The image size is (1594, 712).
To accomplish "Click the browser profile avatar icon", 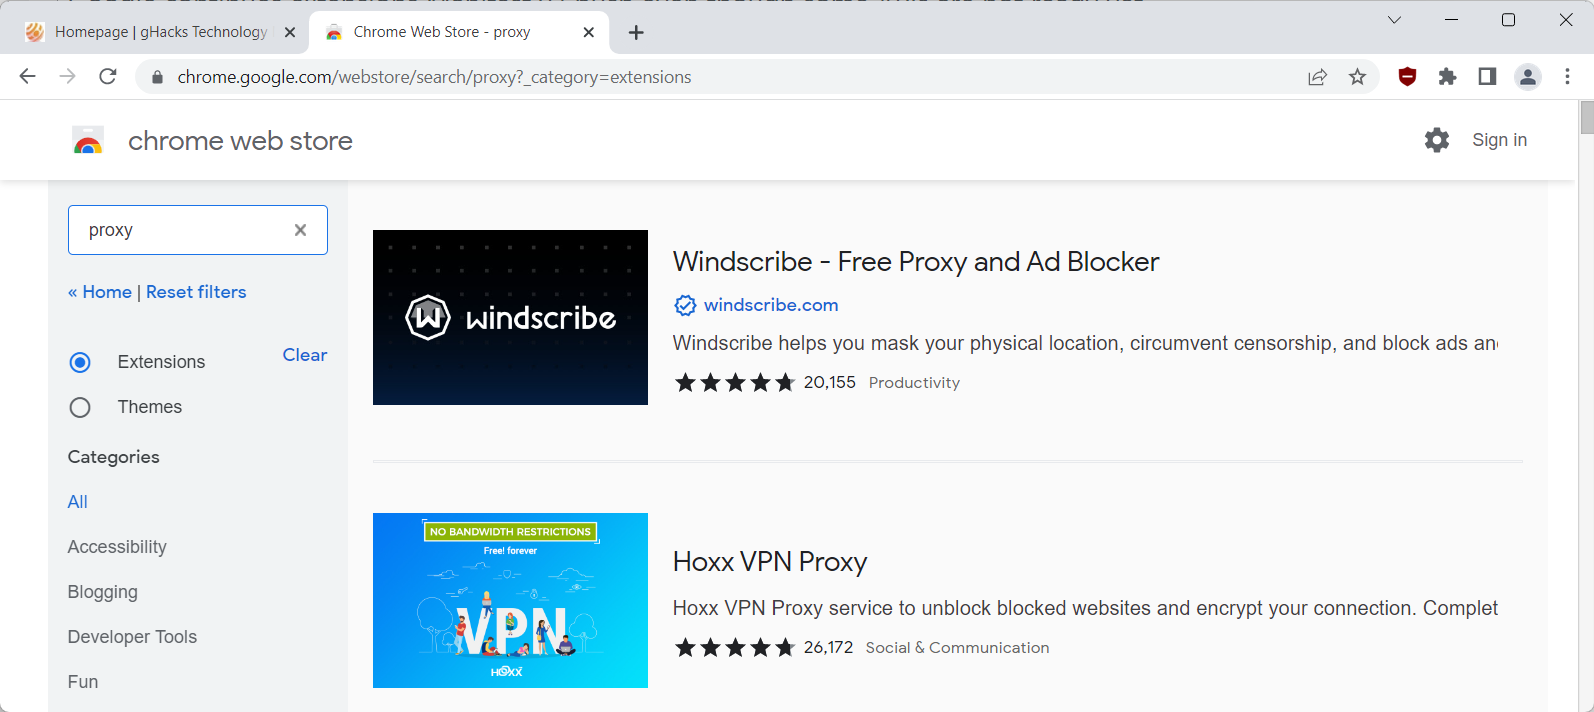I will point(1527,77).
